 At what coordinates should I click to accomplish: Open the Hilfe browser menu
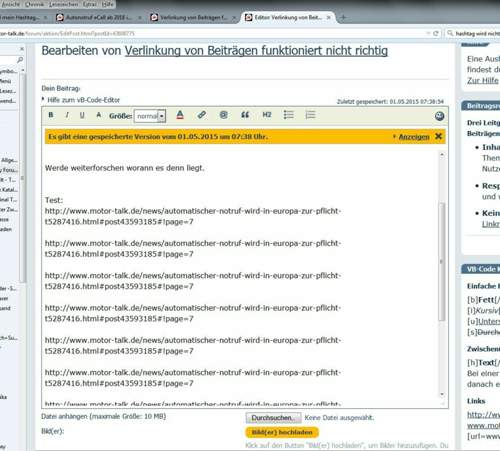(x=107, y=4)
